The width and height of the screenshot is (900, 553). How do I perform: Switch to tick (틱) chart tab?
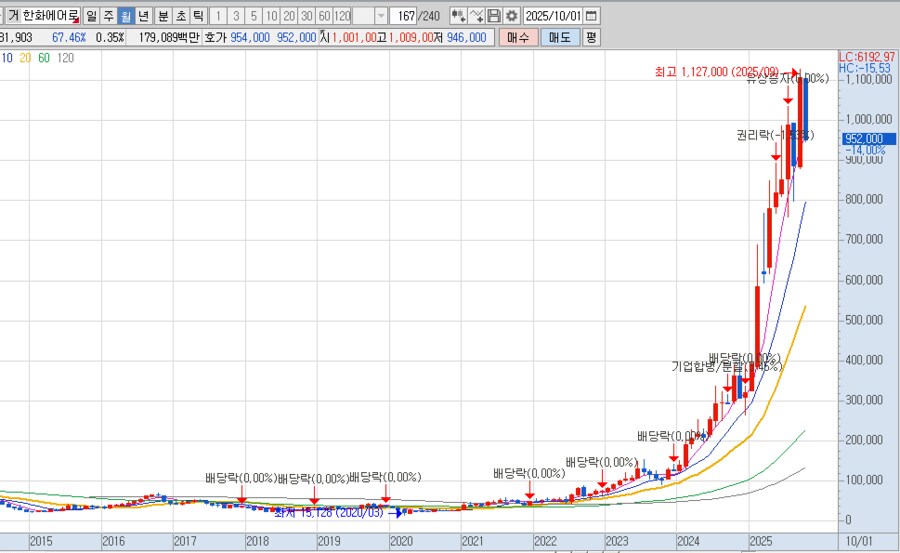pos(198,16)
